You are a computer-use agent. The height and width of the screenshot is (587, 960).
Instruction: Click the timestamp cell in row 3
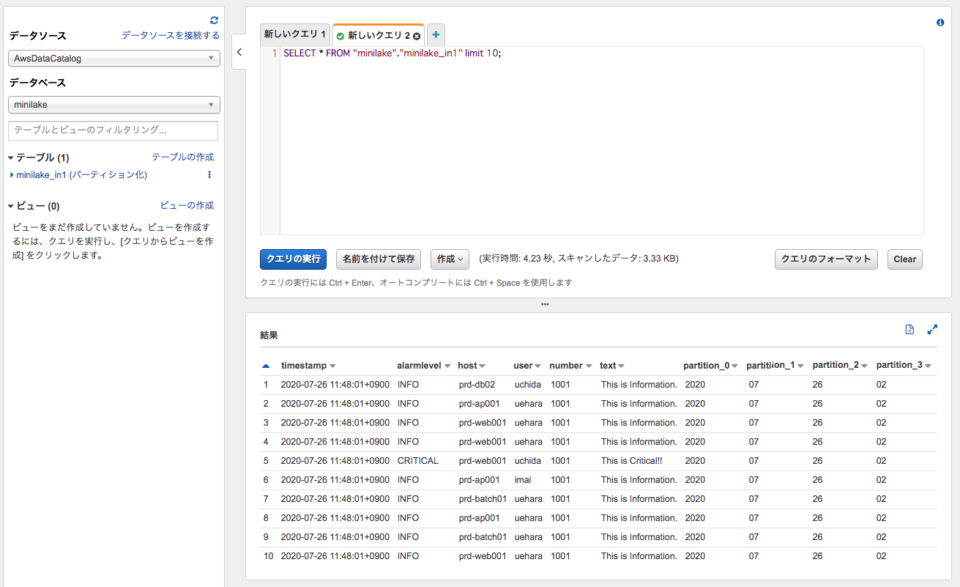[x=335, y=423]
